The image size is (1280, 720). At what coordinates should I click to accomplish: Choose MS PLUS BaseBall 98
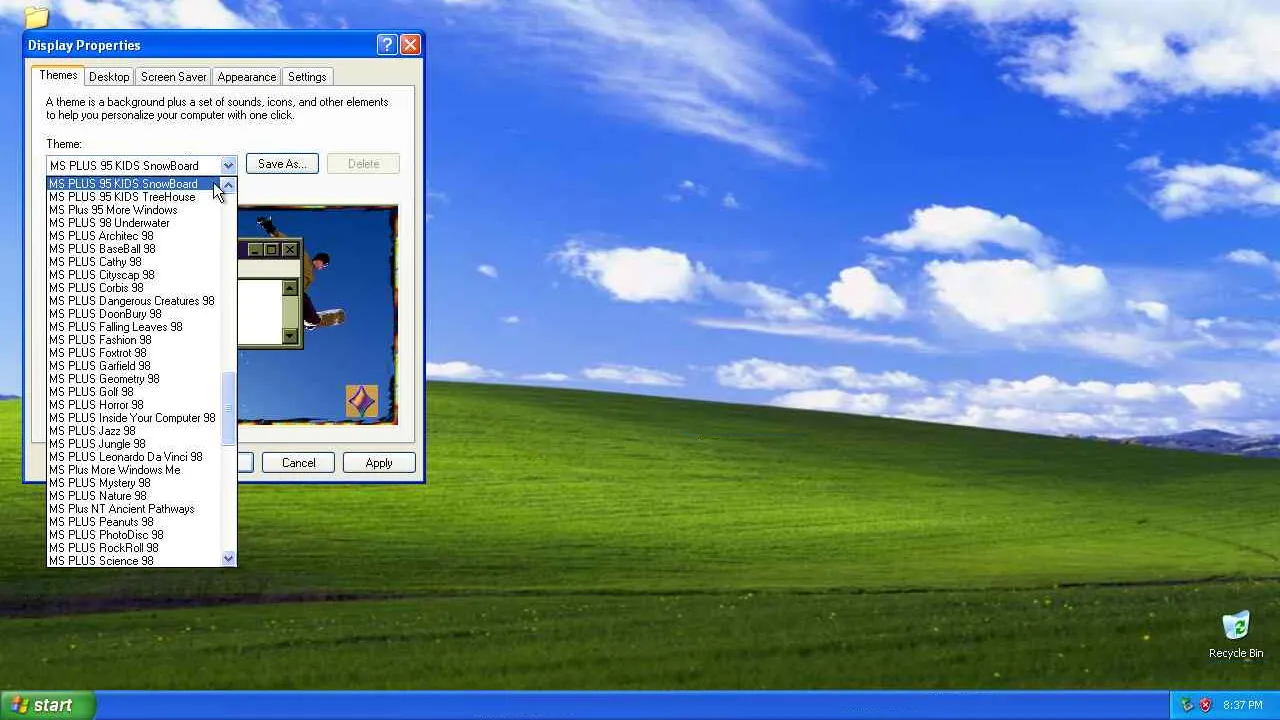coord(134,249)
